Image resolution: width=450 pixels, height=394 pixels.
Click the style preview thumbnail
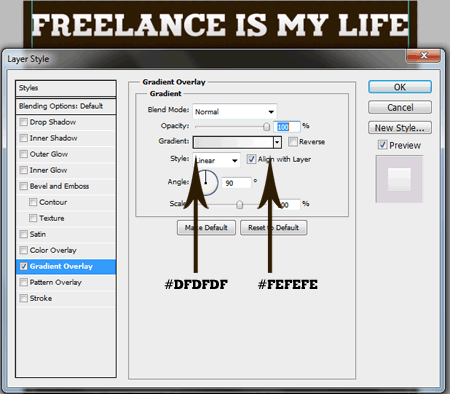click(399, 179)
